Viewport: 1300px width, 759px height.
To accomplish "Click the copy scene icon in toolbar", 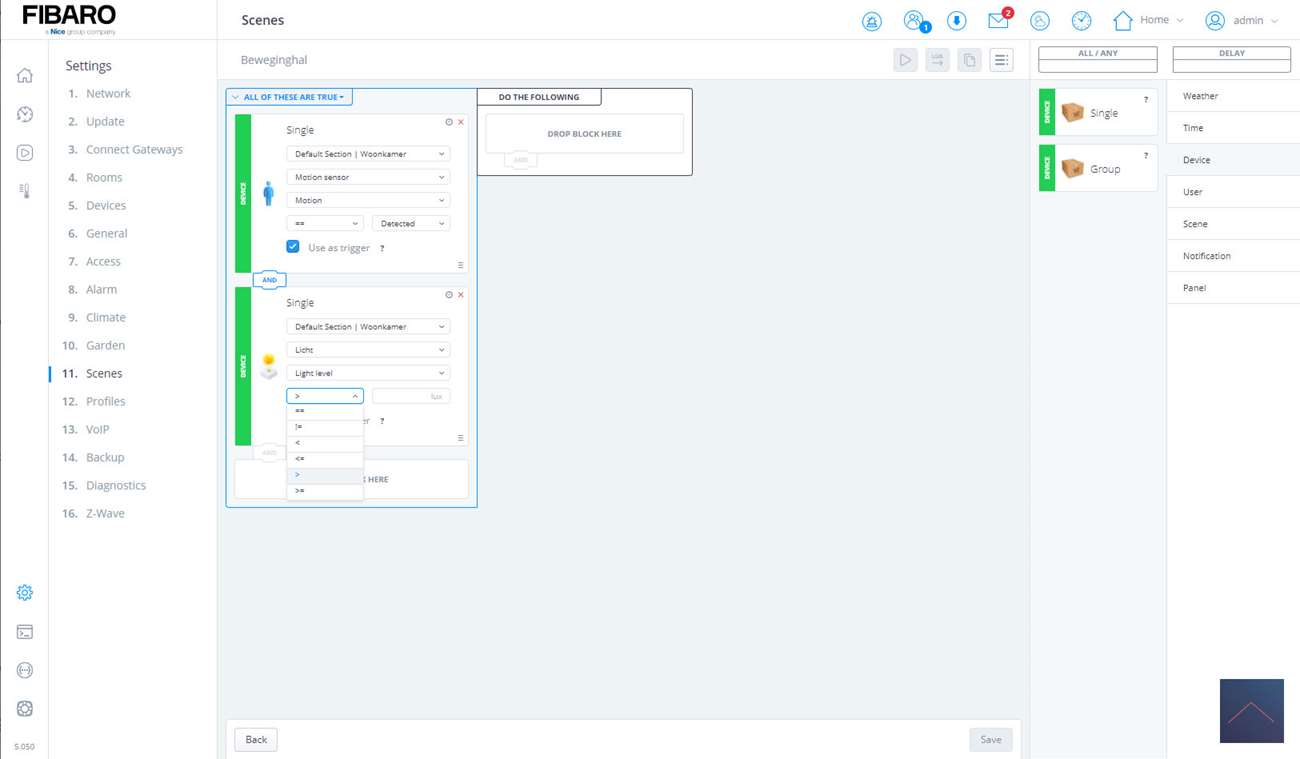I will [x=969, y=60].
